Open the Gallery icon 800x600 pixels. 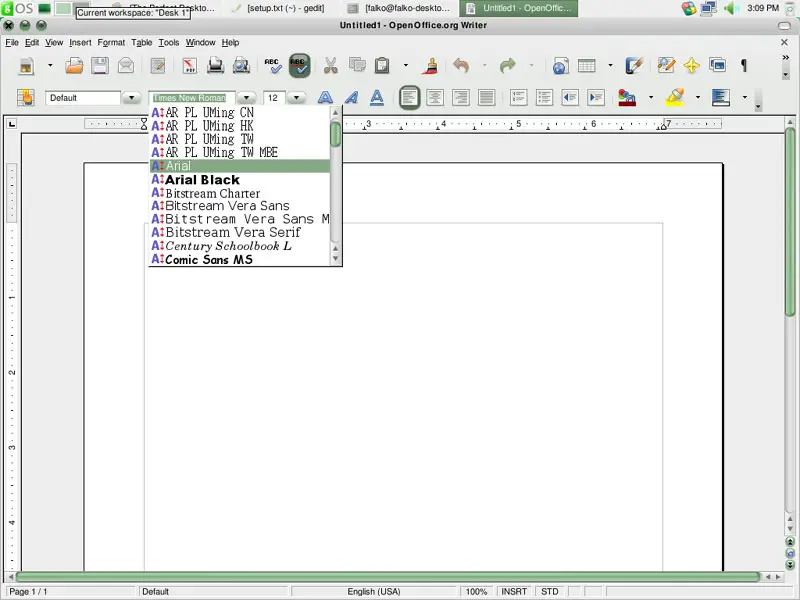coord(717,66)
